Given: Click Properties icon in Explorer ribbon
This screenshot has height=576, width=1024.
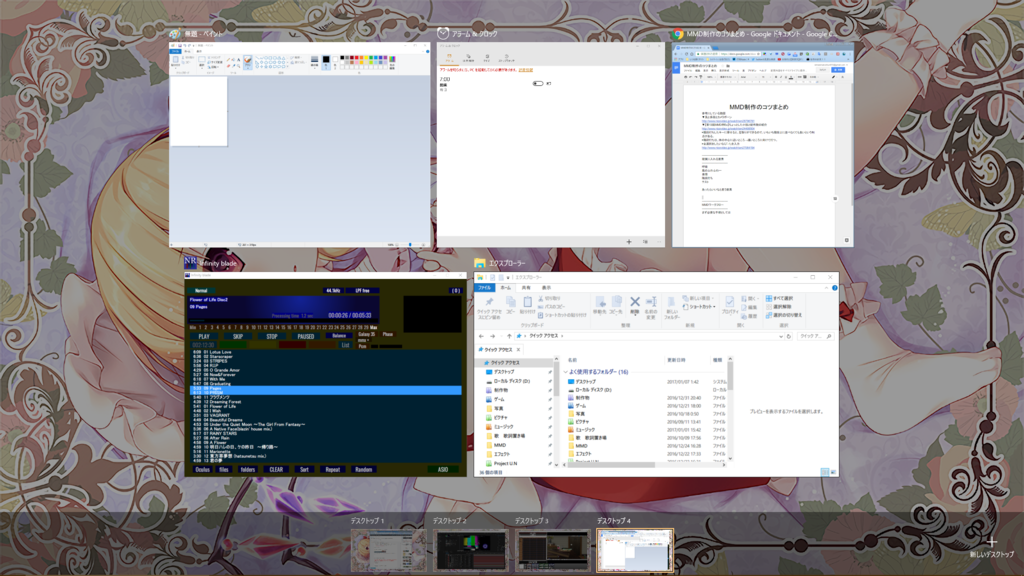Looking at the screenshot, I should tap(729, 302).
